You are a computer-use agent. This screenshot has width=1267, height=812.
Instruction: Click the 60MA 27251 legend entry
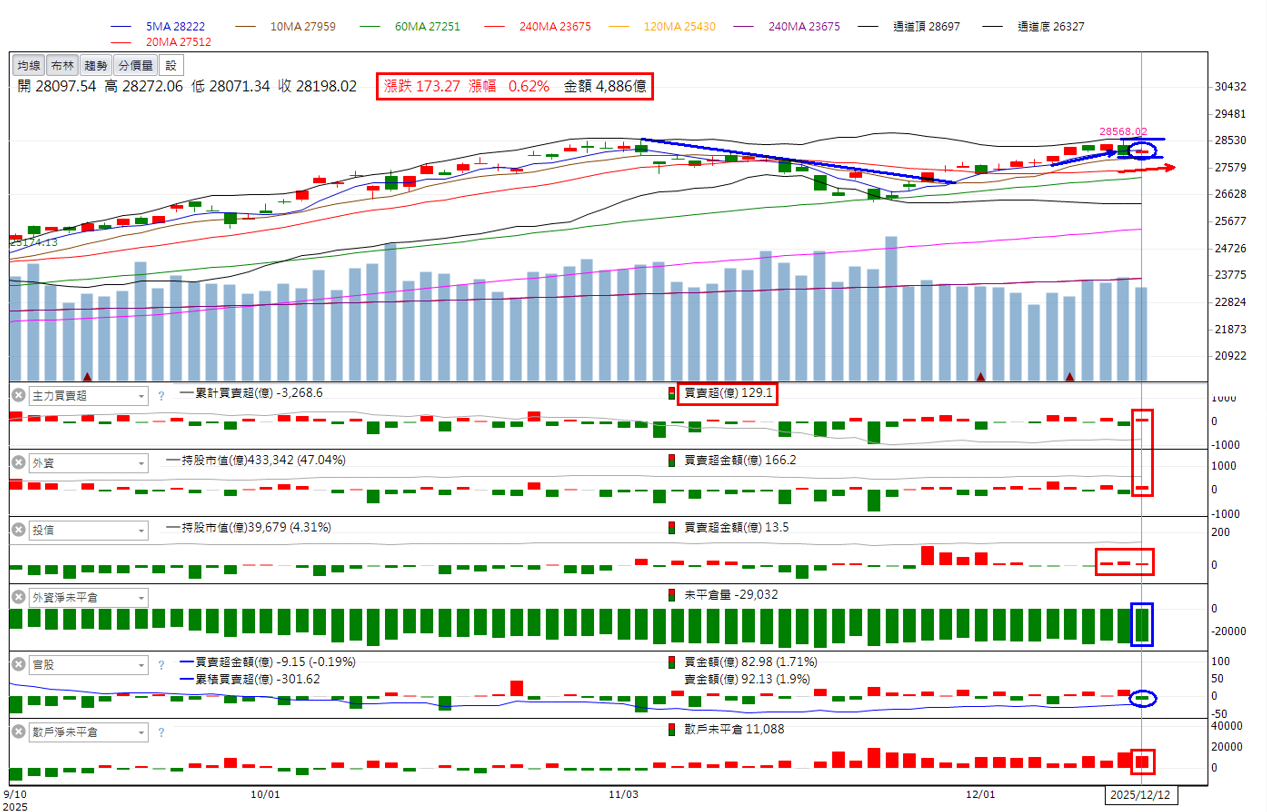point(425,27)
